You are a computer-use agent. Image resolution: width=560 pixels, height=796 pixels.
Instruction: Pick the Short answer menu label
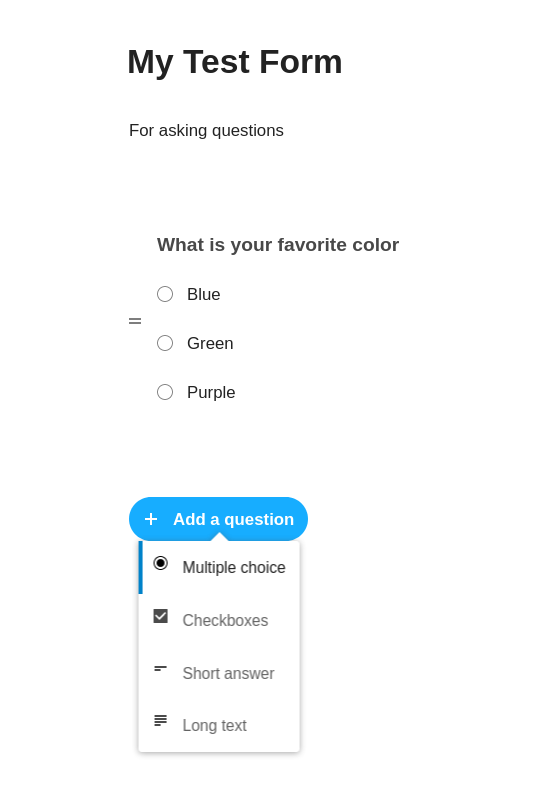228,673
